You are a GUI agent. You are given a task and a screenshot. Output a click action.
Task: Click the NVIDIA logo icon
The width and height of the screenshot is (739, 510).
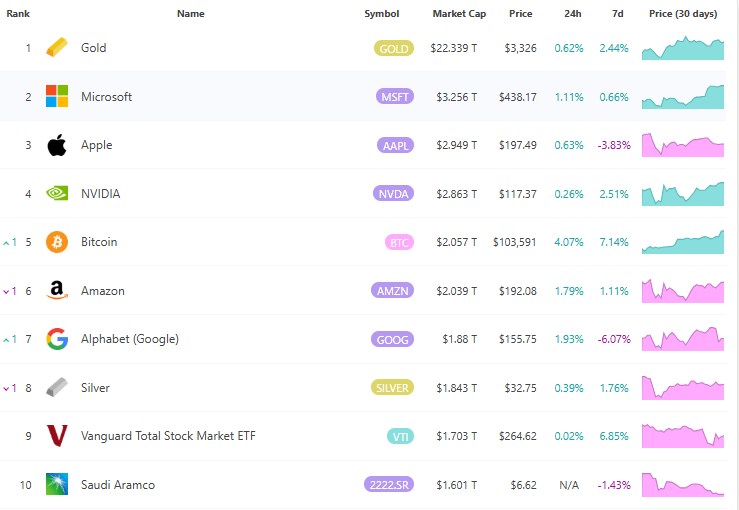[x=57, y=193]
